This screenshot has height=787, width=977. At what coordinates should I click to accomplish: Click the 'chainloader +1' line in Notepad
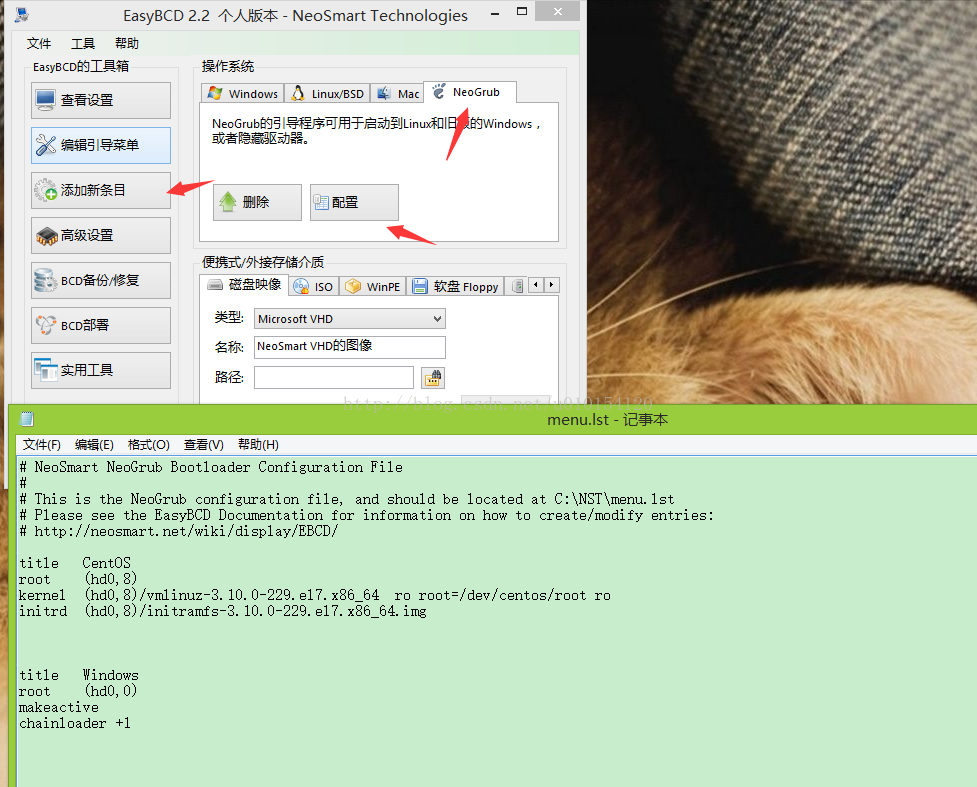pos(75,723)
